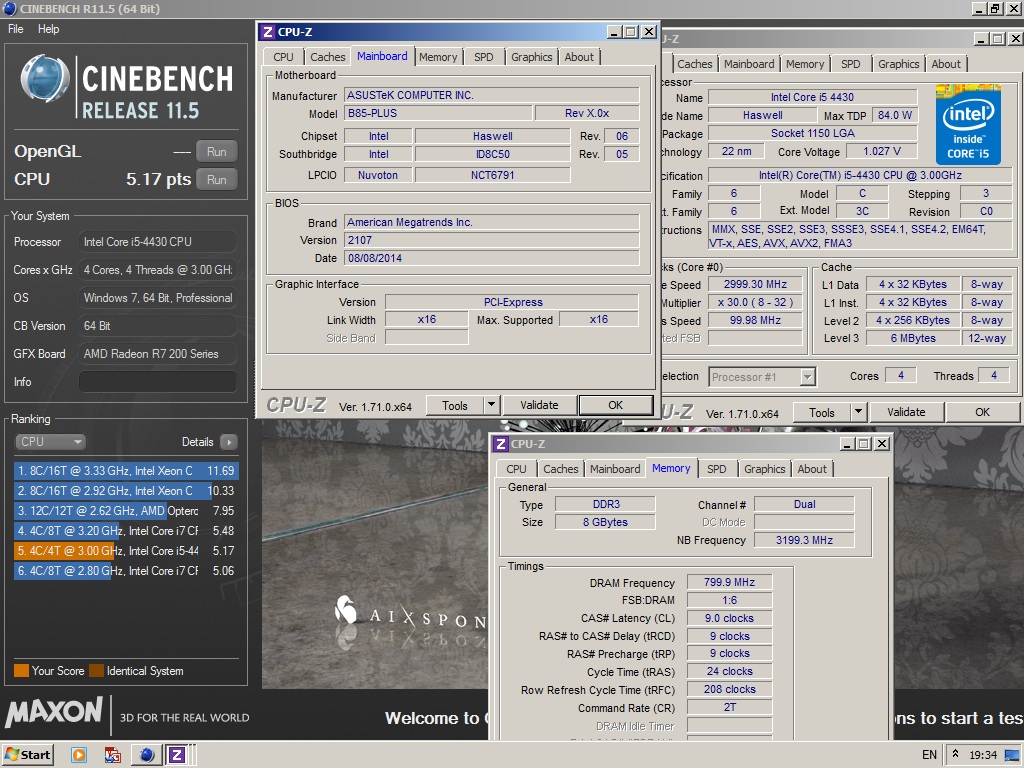Expand the Tools dropdown arrow in rear CPU-Z window
Screen dimensions: 1024x768
[x=859, y=412]
